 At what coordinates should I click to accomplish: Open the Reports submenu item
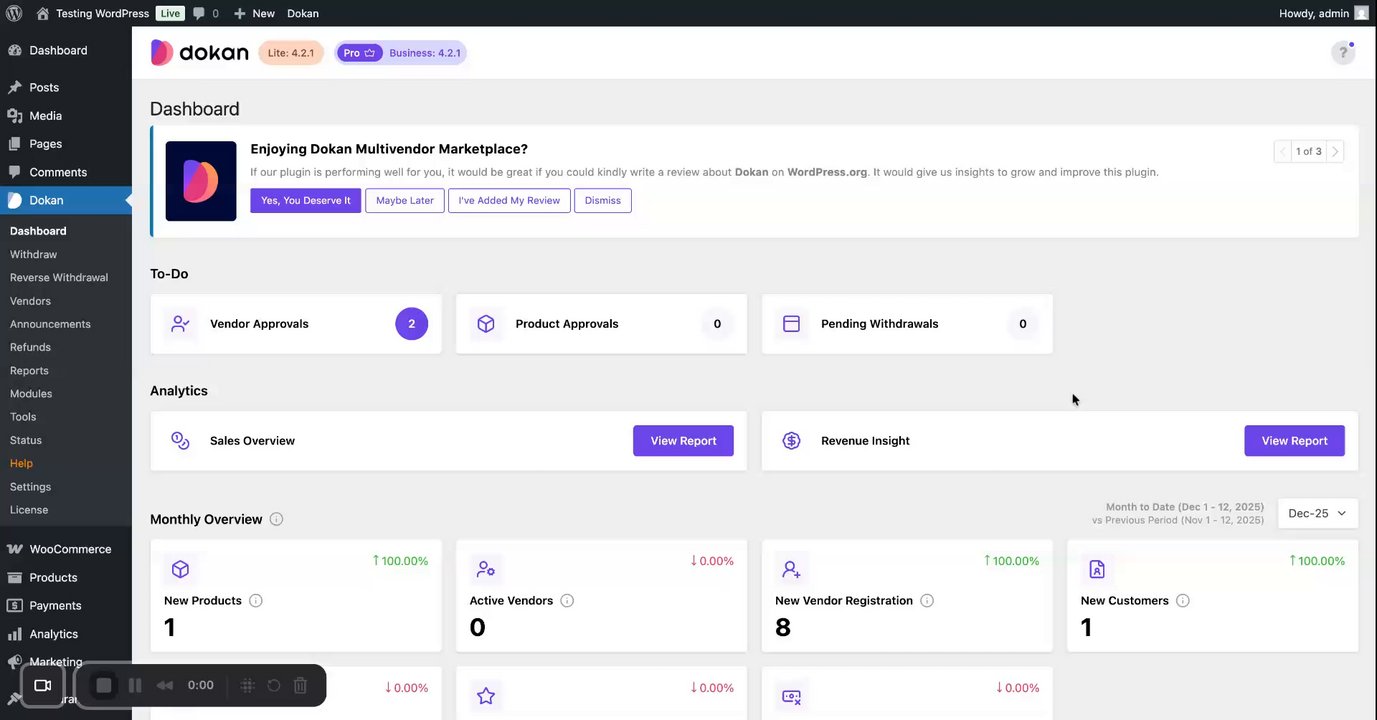[29, 370]
